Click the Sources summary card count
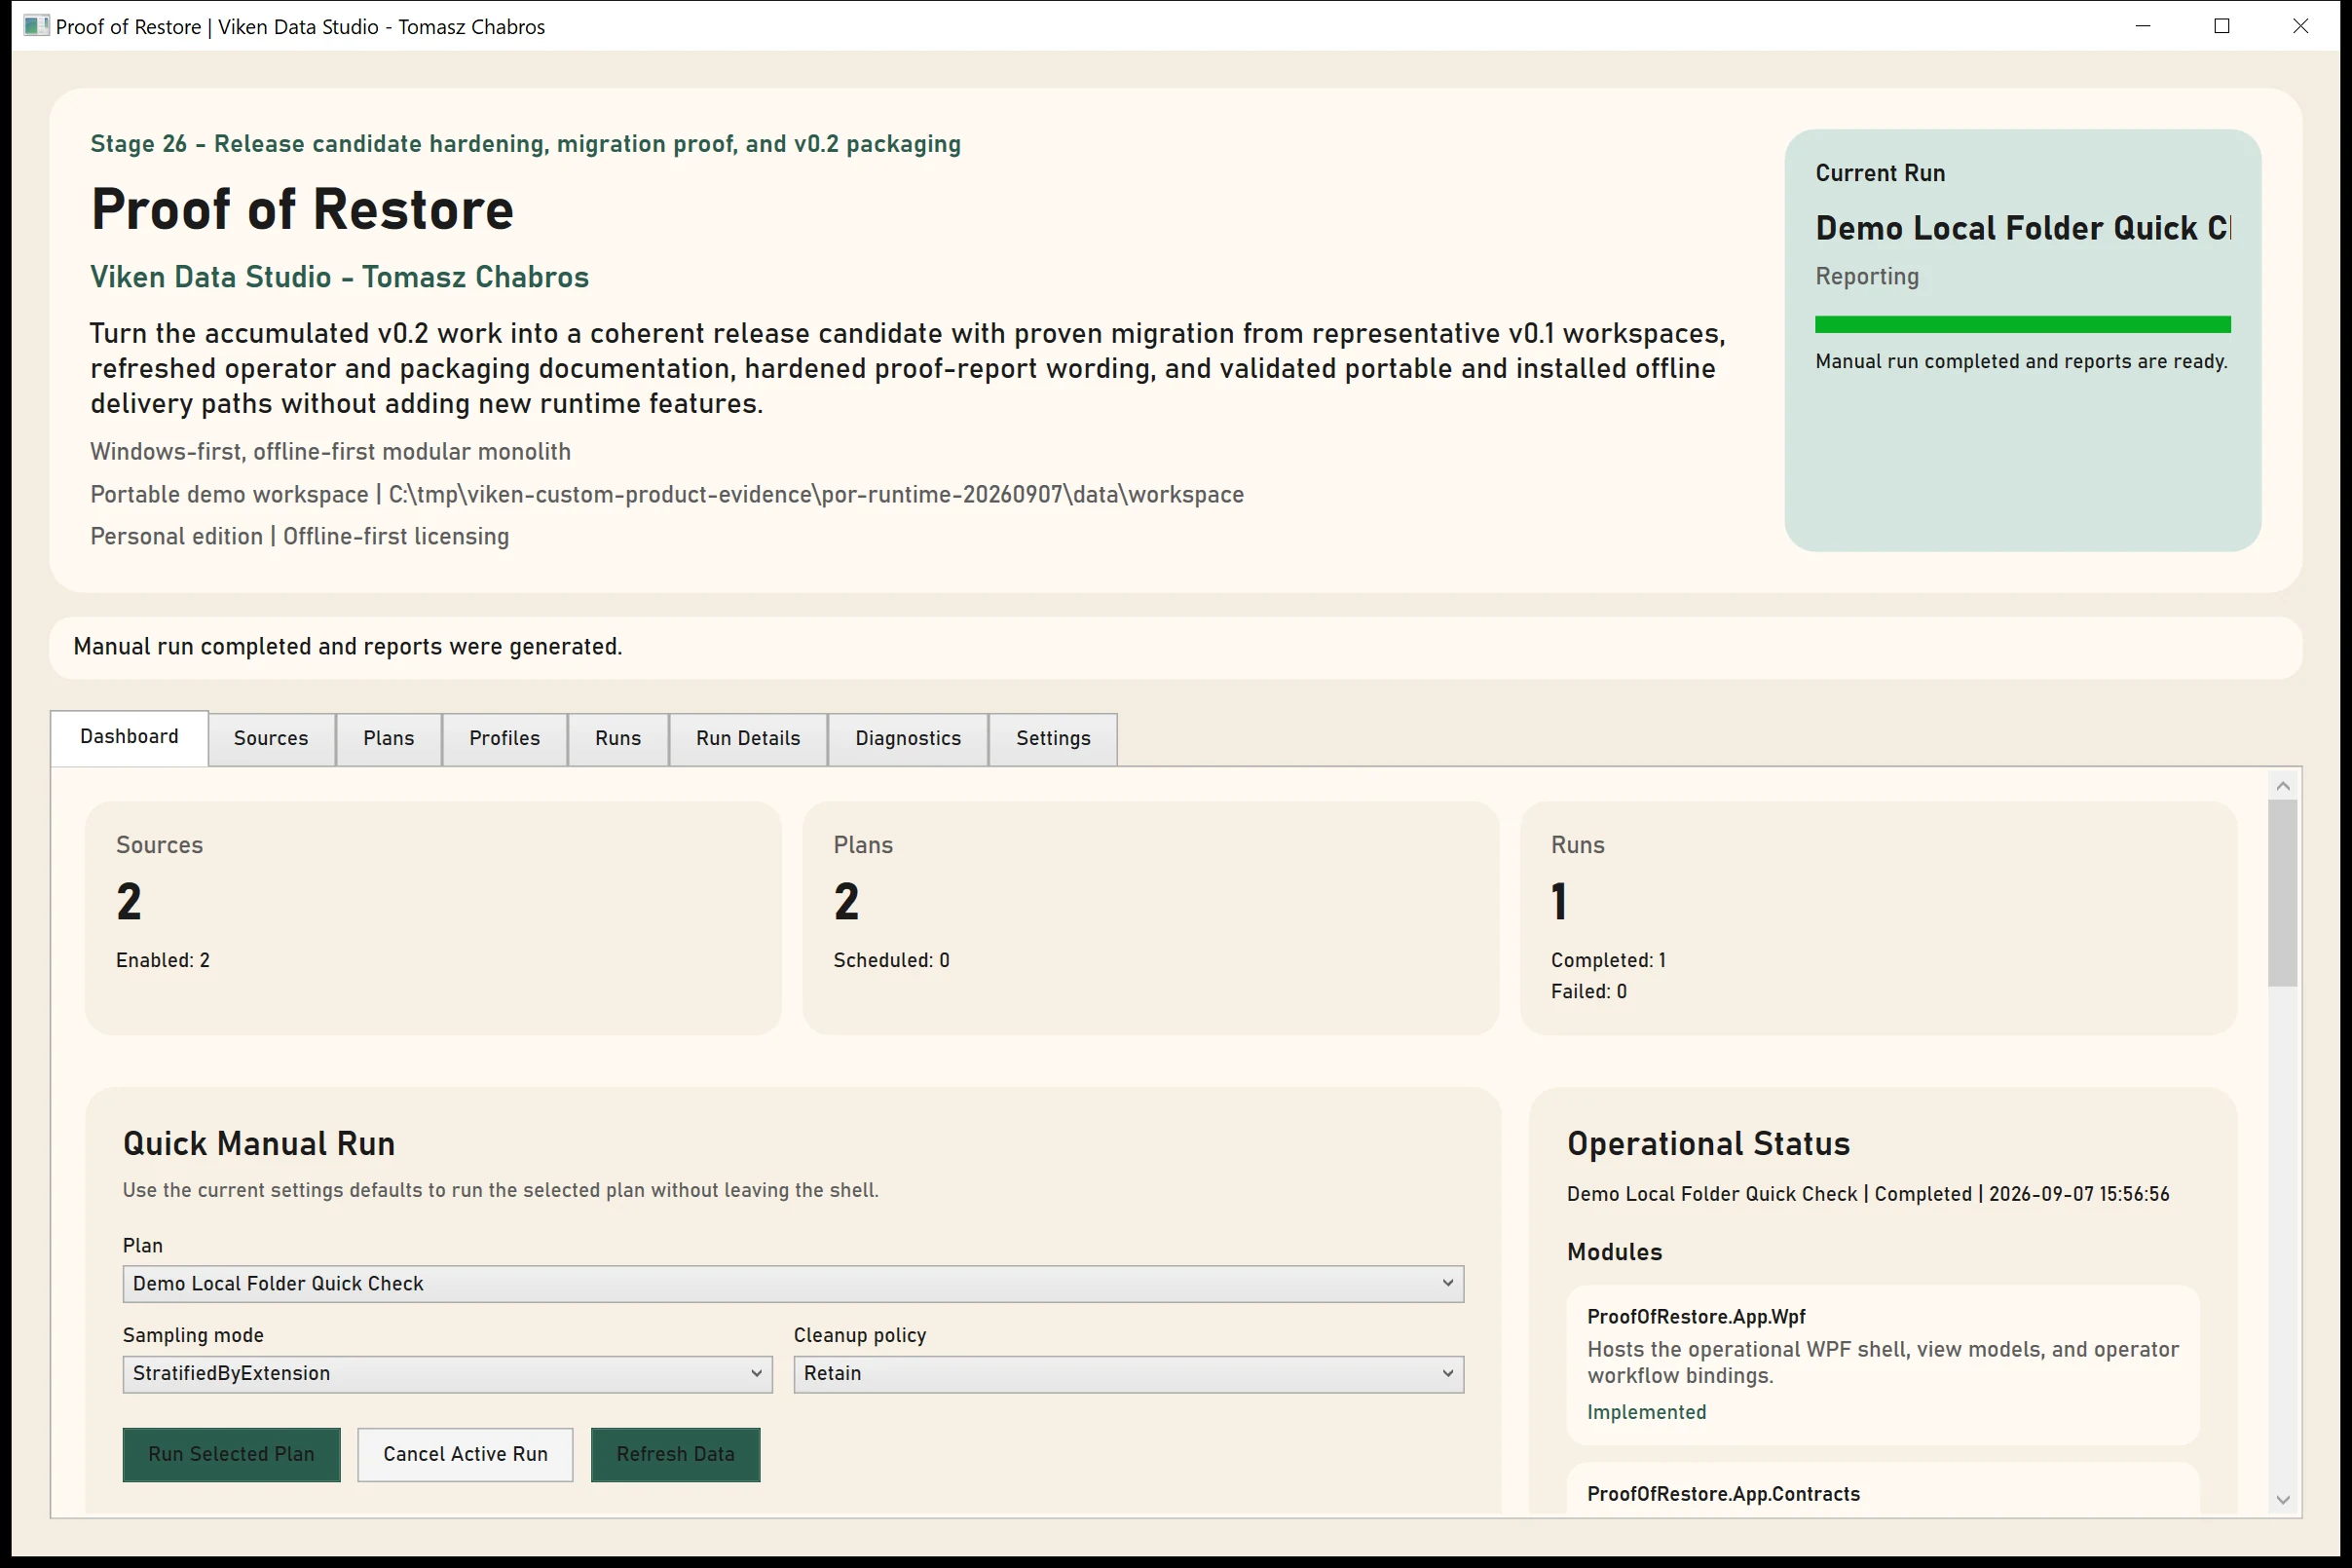2352x1568 pixels. click(x=129, y=902)
